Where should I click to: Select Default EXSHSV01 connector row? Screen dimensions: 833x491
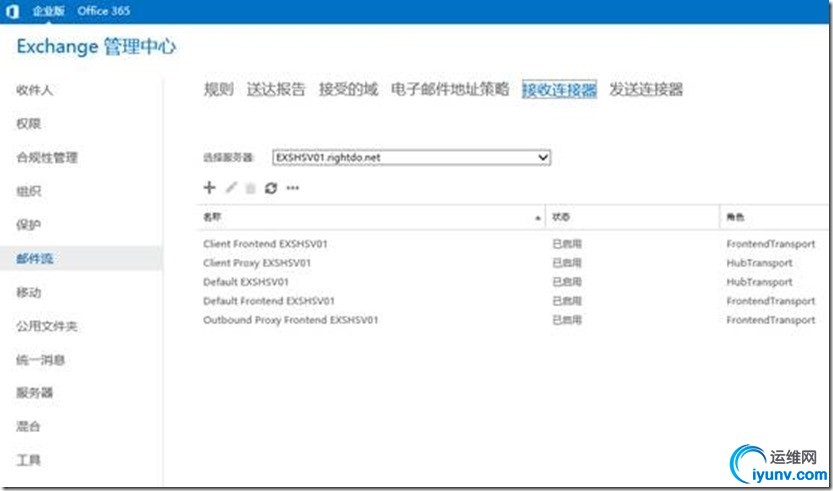[513, 282]
